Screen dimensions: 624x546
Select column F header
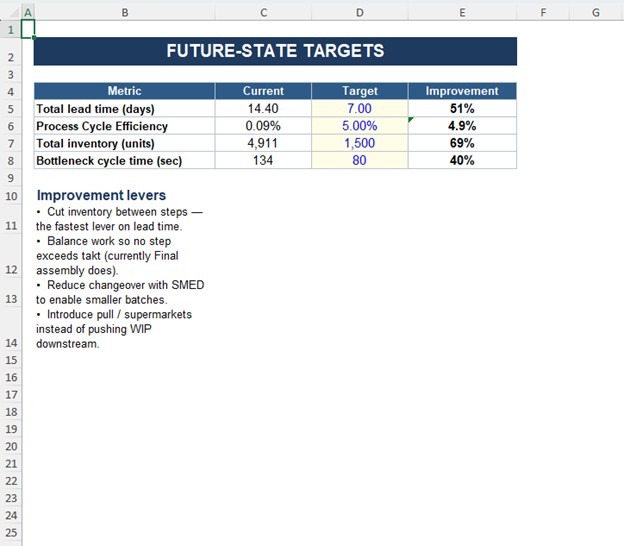pyautogui.click(x=543, y=13)
